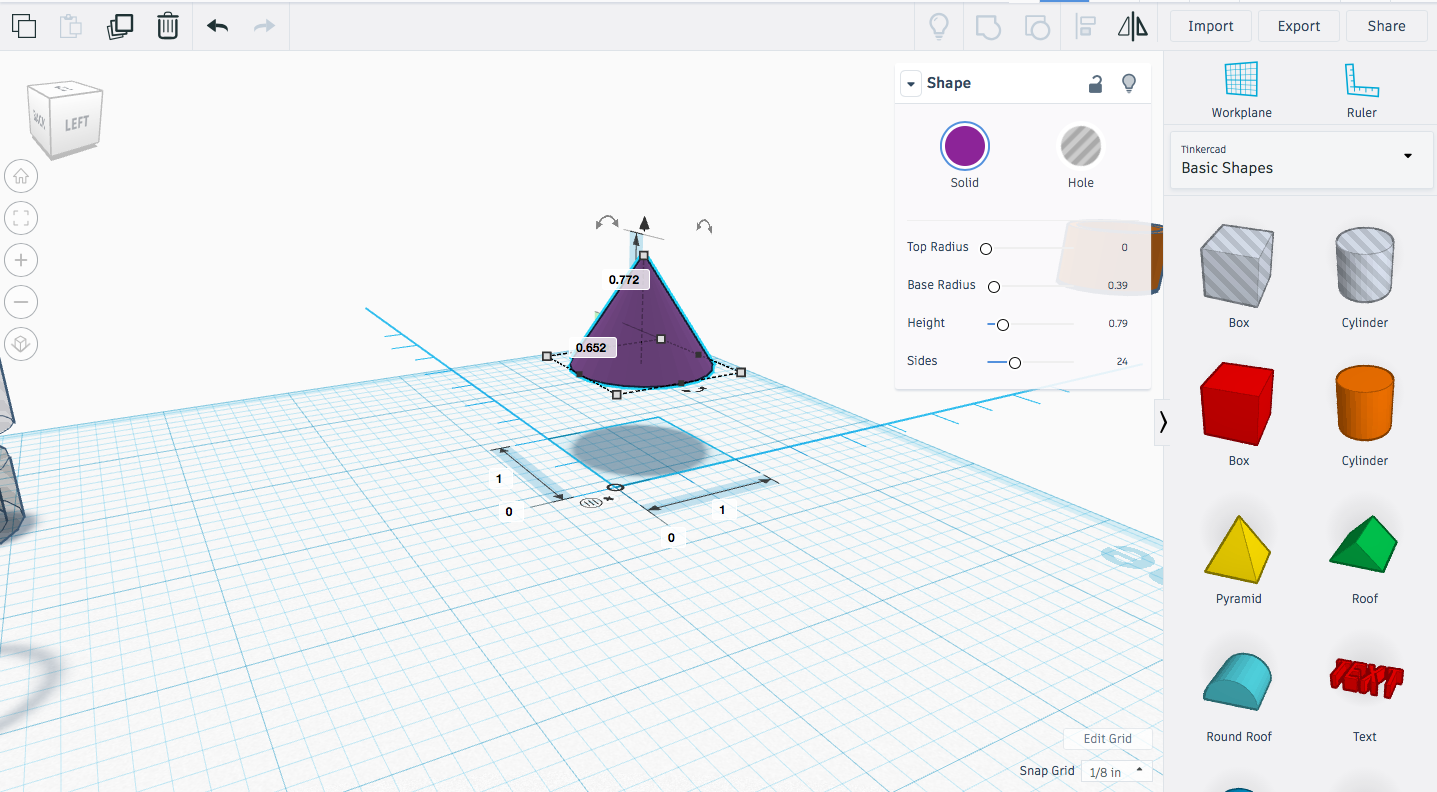This screenshot has height=792, width=1437.
Task: Click the LEFT face of view cube
Action: click(76, 124)
